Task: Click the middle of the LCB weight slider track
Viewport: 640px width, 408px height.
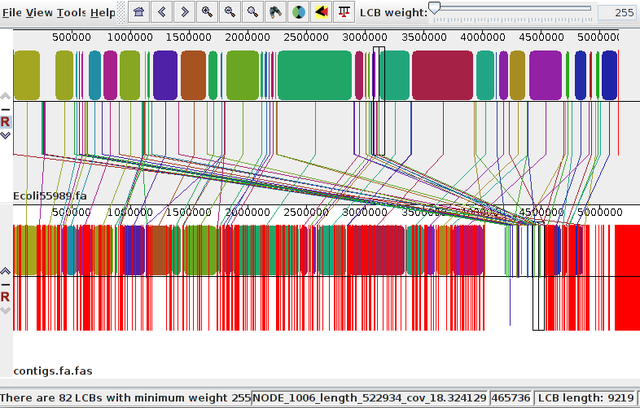Action: 512,8
